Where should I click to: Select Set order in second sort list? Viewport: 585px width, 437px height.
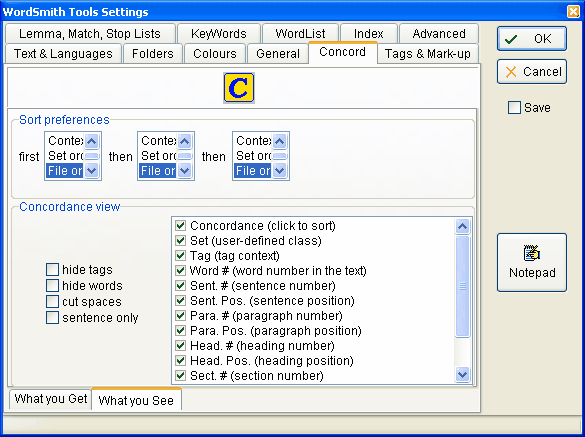[x=158, y=156]
